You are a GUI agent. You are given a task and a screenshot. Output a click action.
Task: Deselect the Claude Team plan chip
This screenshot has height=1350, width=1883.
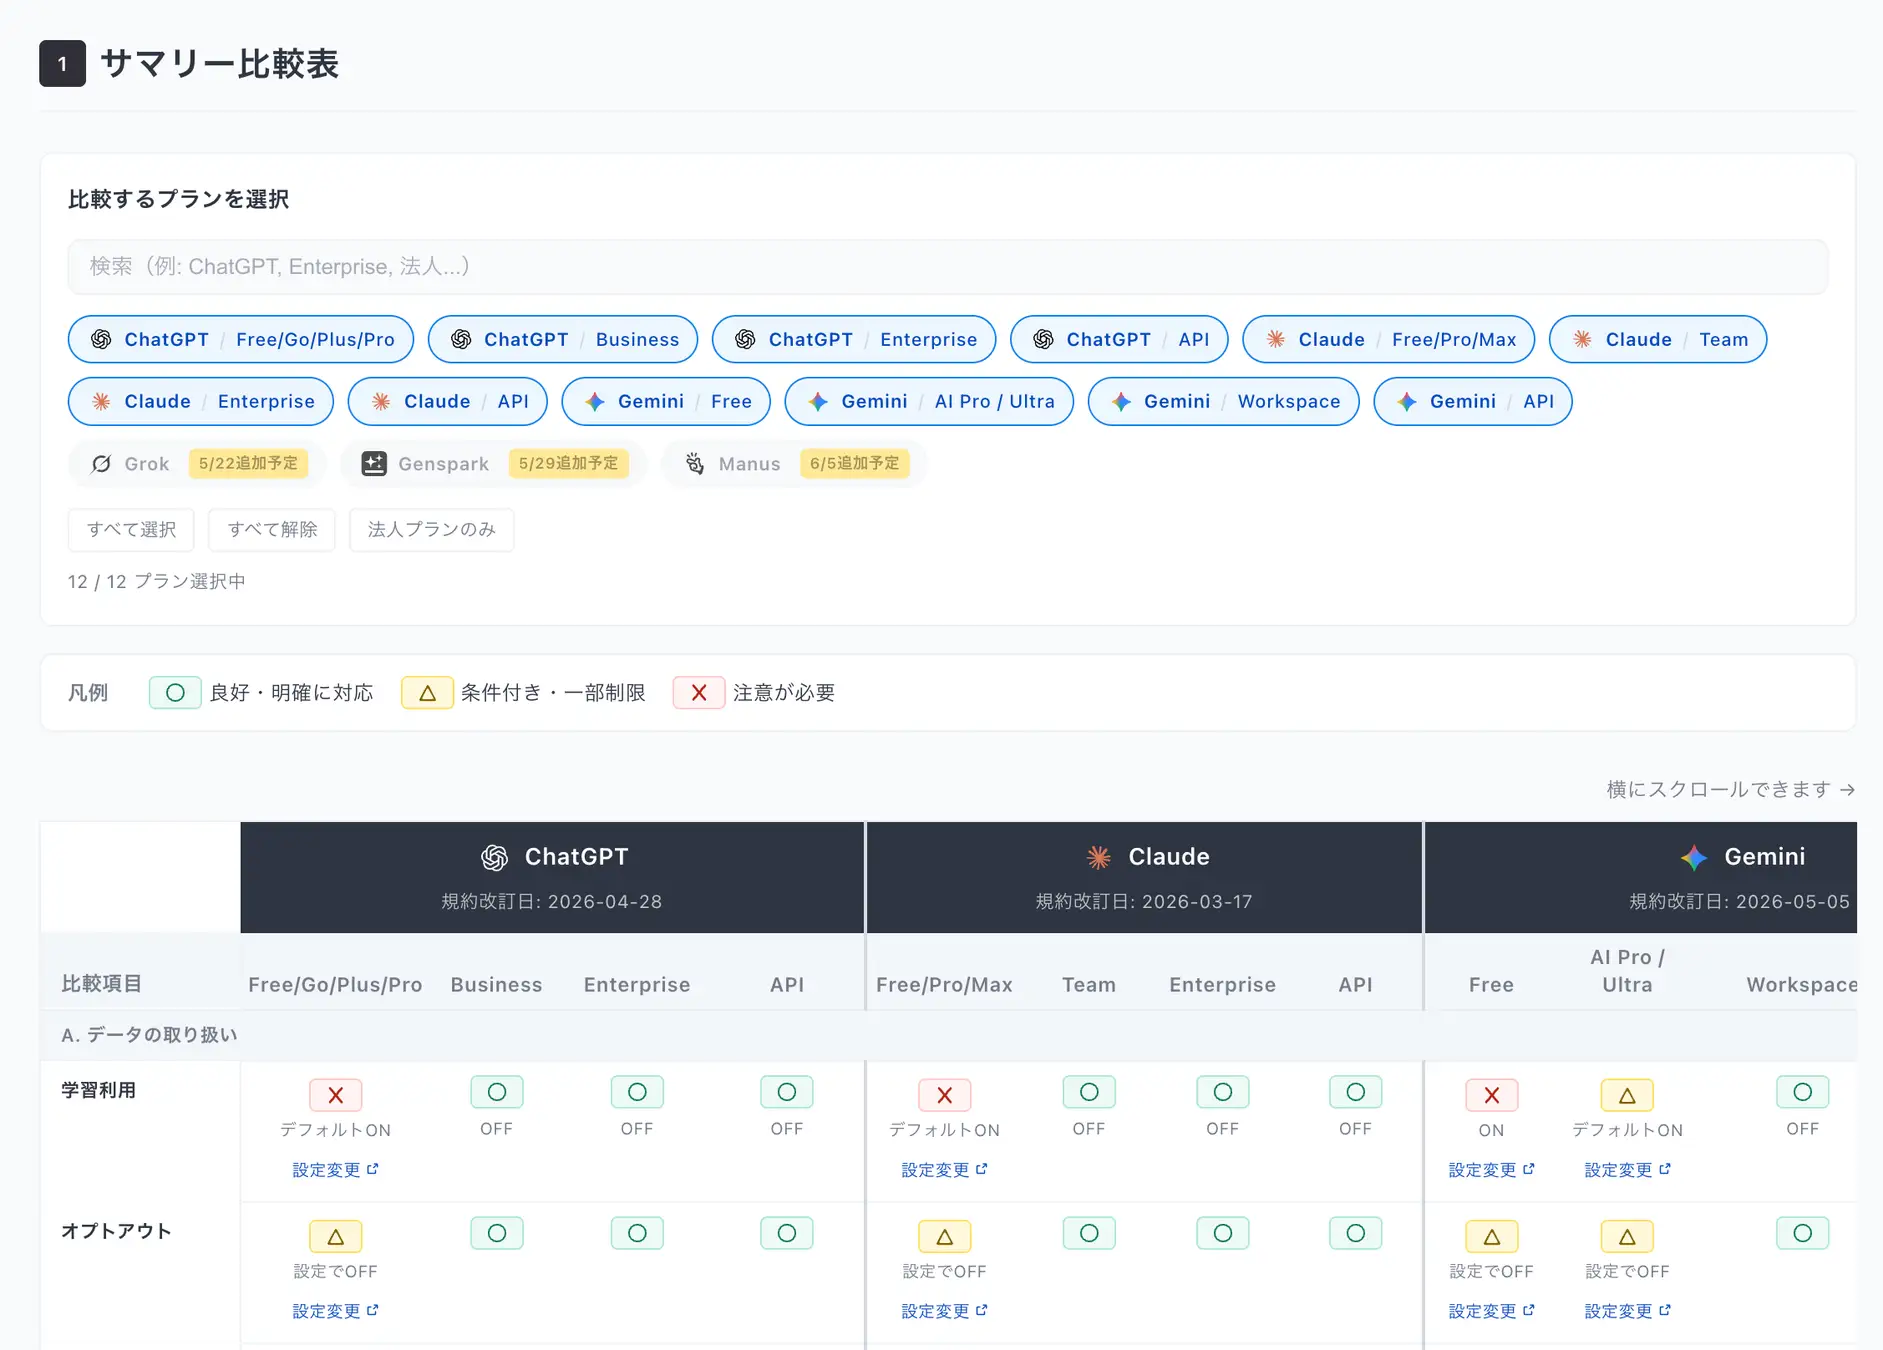pyautogui.click(x=1658, y=339)
